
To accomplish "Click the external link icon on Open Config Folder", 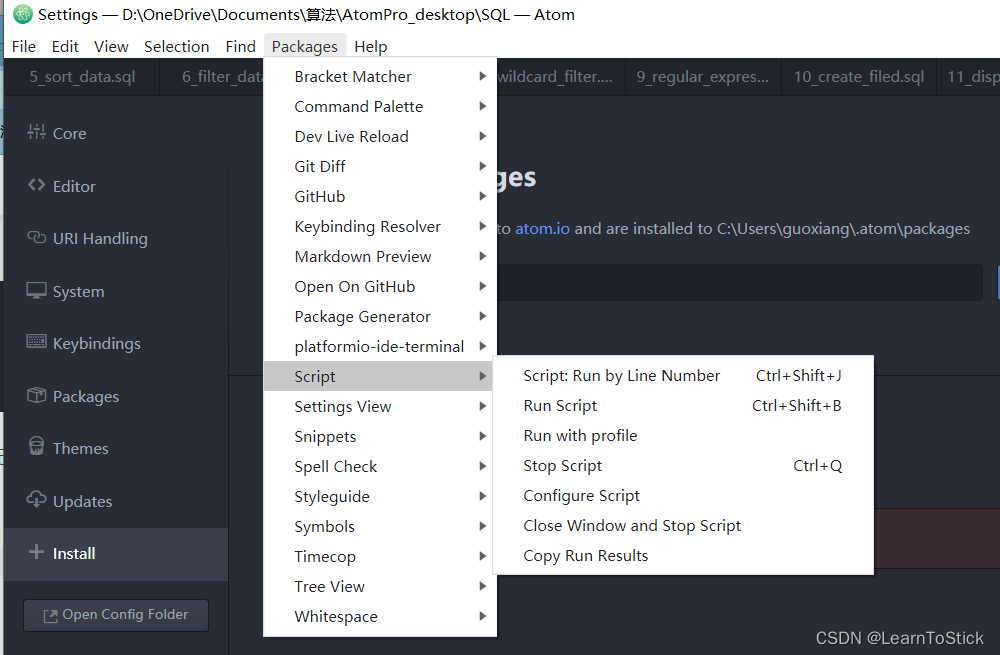I will click(x=50, y=615).
